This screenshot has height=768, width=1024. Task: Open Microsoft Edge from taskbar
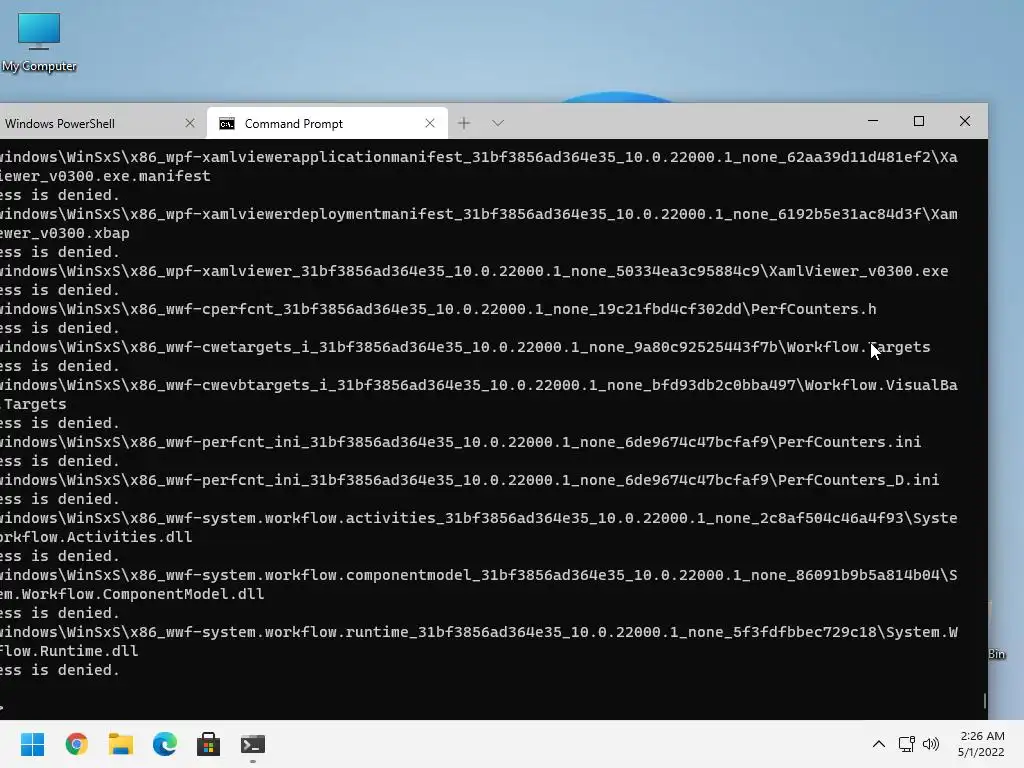tap(165, 744)
